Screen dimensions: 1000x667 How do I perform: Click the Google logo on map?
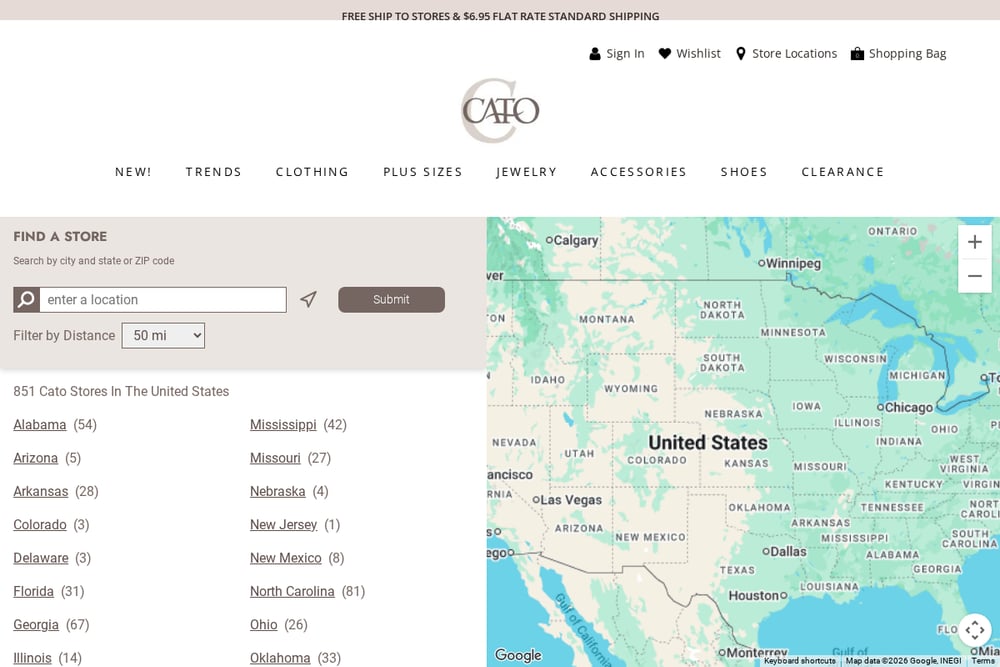coord(518,655)
